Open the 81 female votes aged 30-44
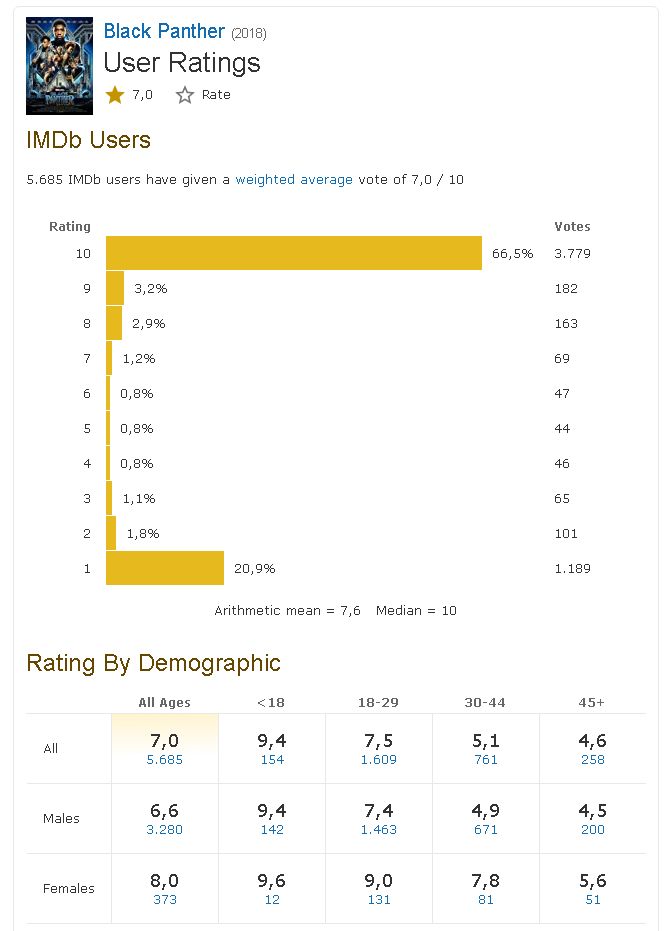 point(485,899)
